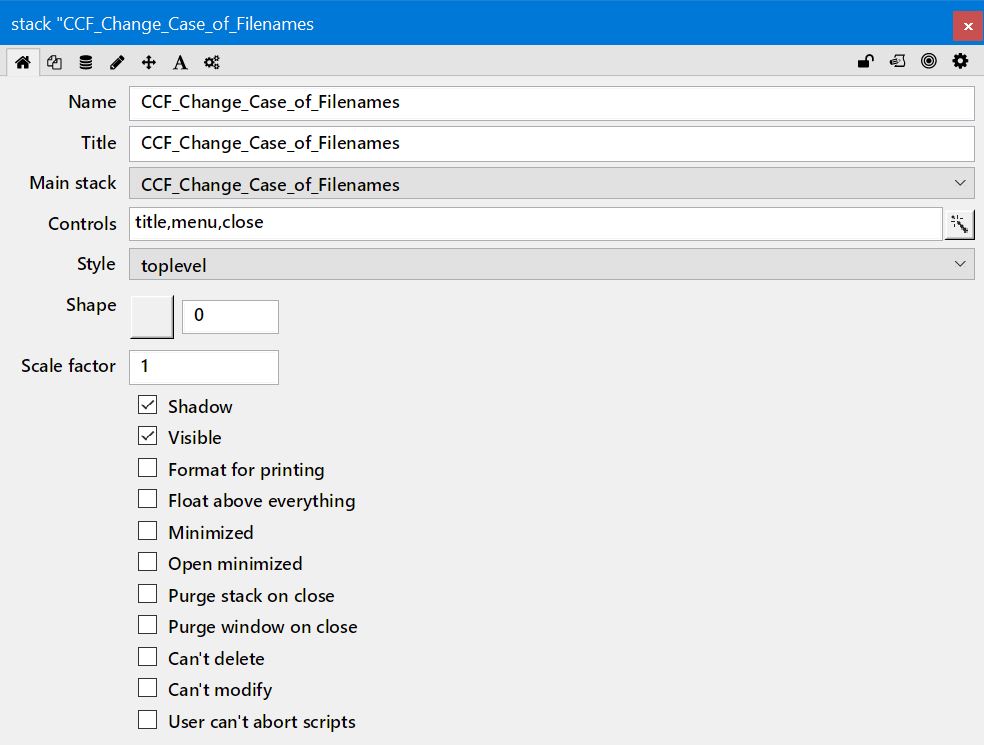Switch to the stacked cards icon tab
This screenshot has height=745, width=984.
54,62
